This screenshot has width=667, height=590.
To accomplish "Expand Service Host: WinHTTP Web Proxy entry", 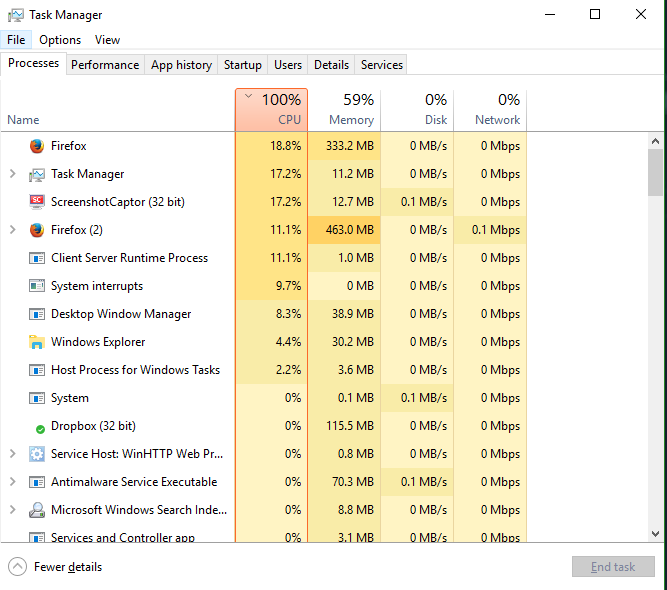I will pyautogui.click(x=13, y=454).
